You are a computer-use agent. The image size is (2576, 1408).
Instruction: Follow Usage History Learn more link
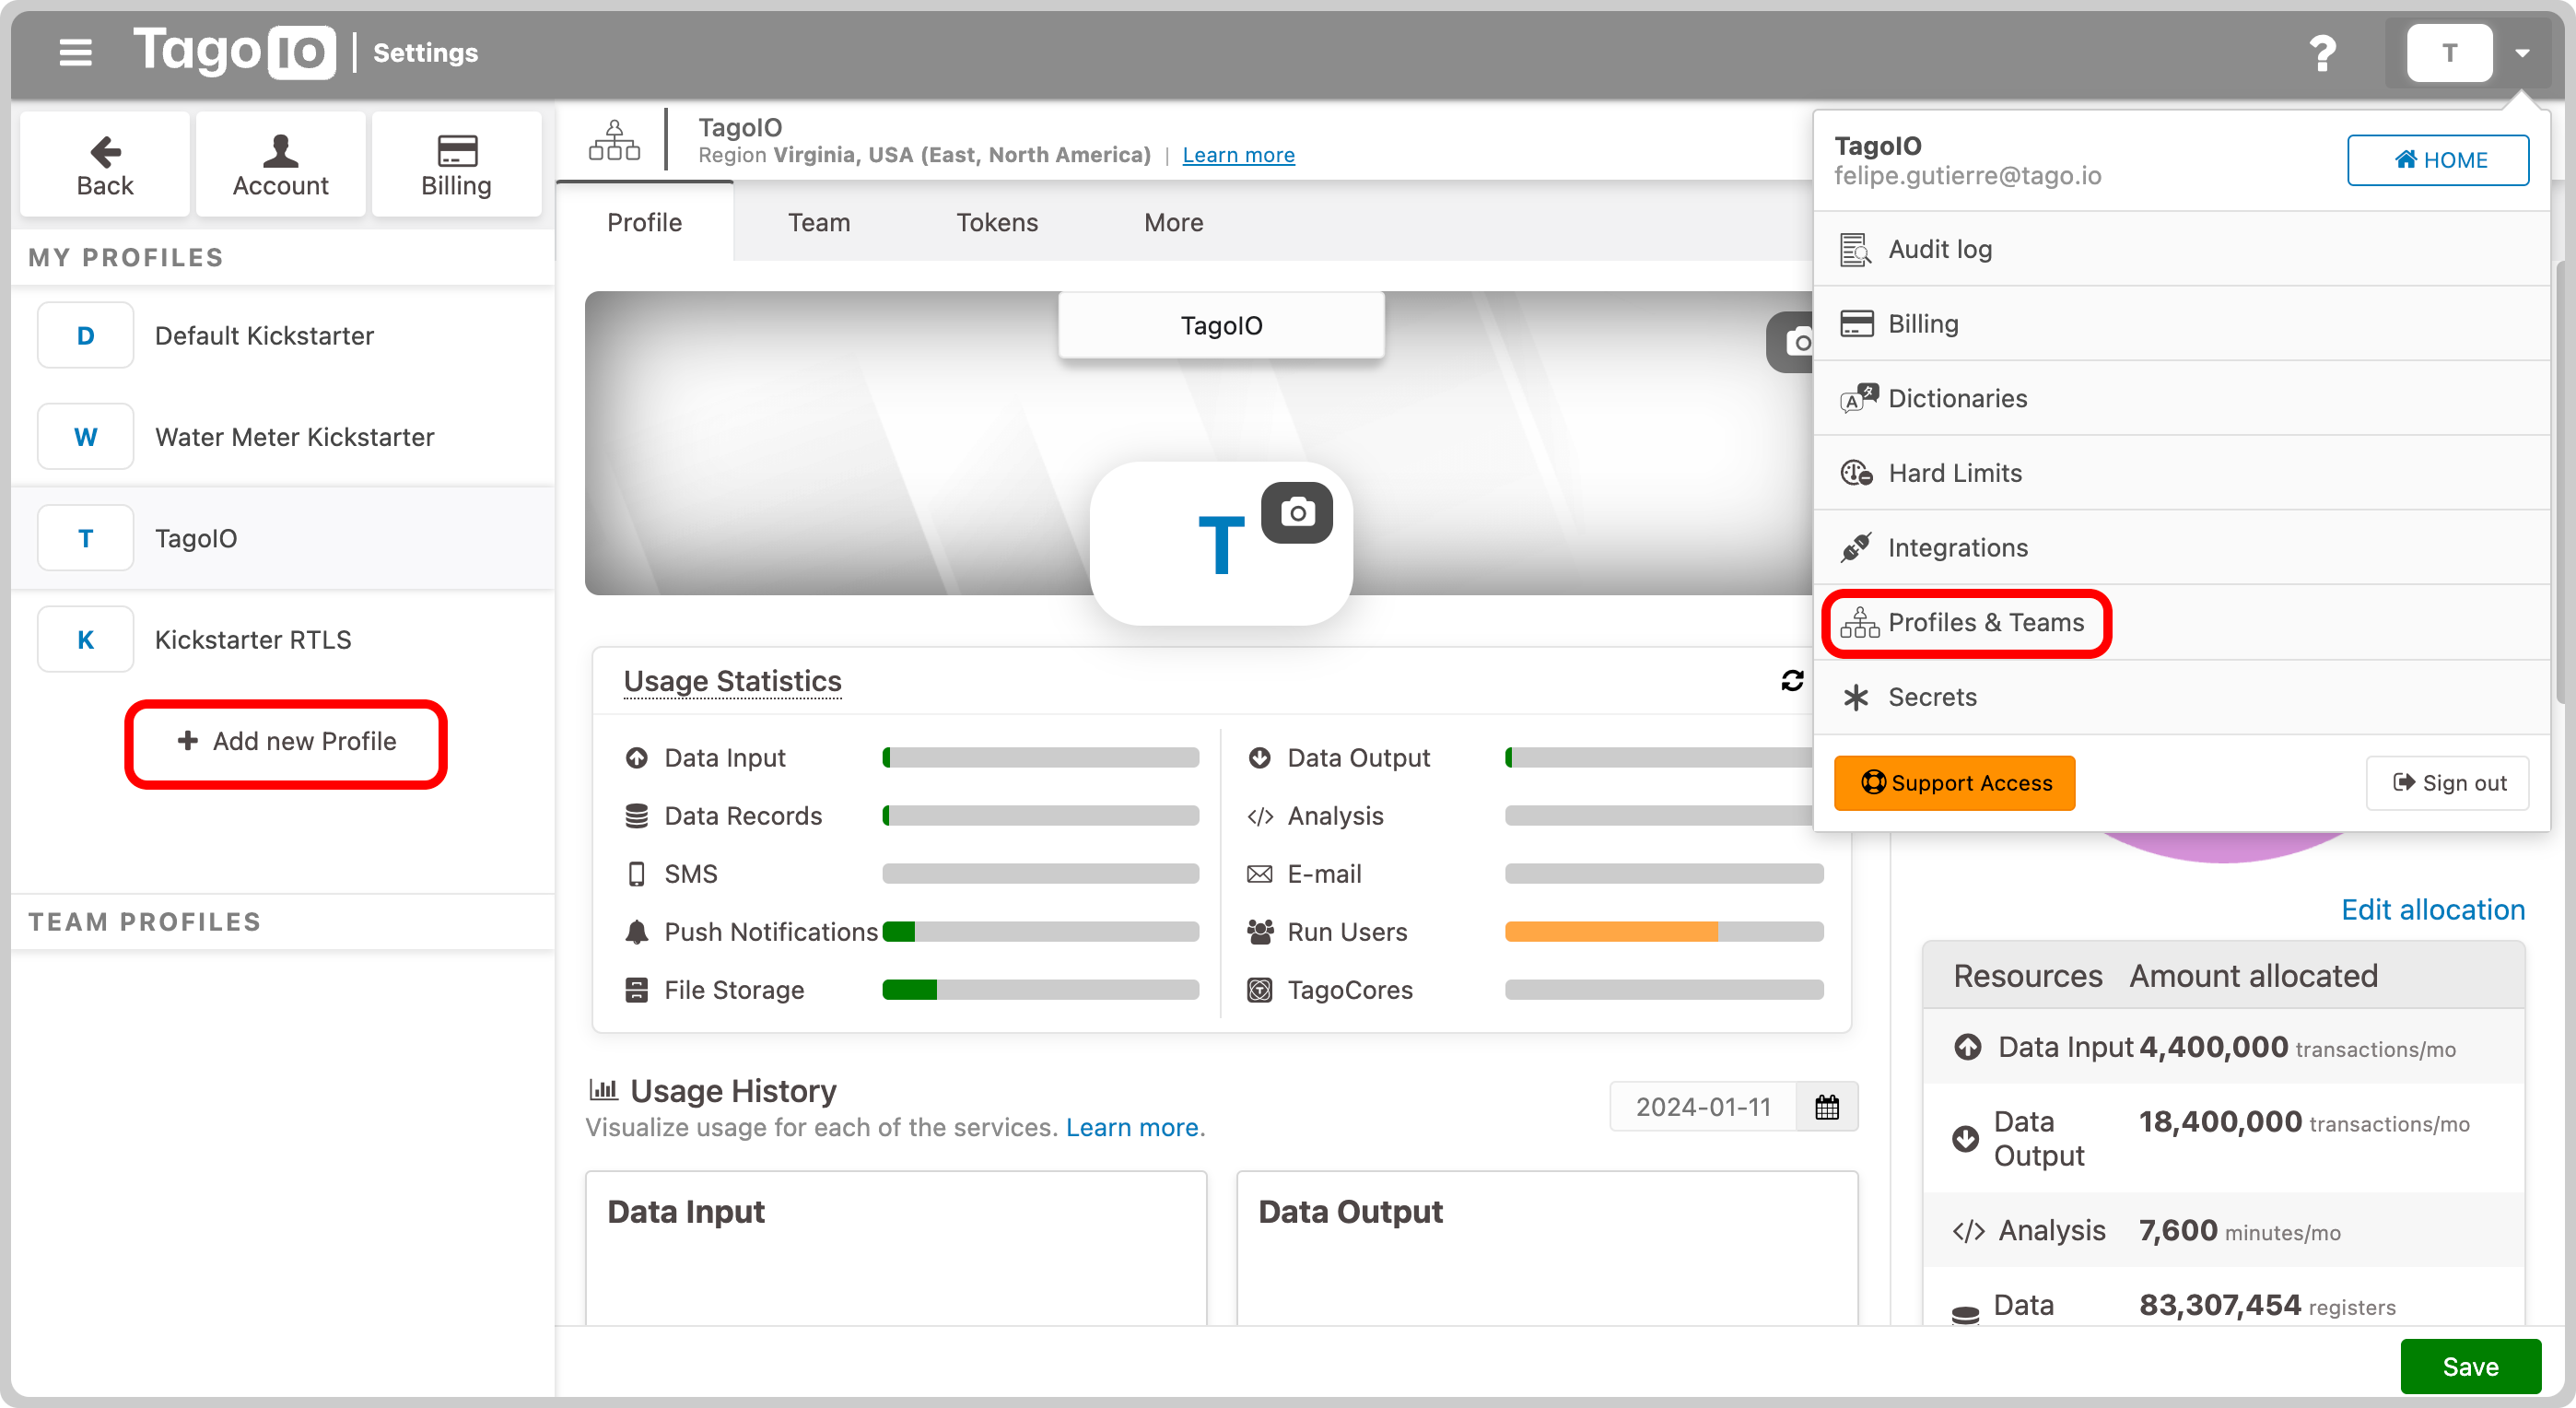tap(1132, 1127)
